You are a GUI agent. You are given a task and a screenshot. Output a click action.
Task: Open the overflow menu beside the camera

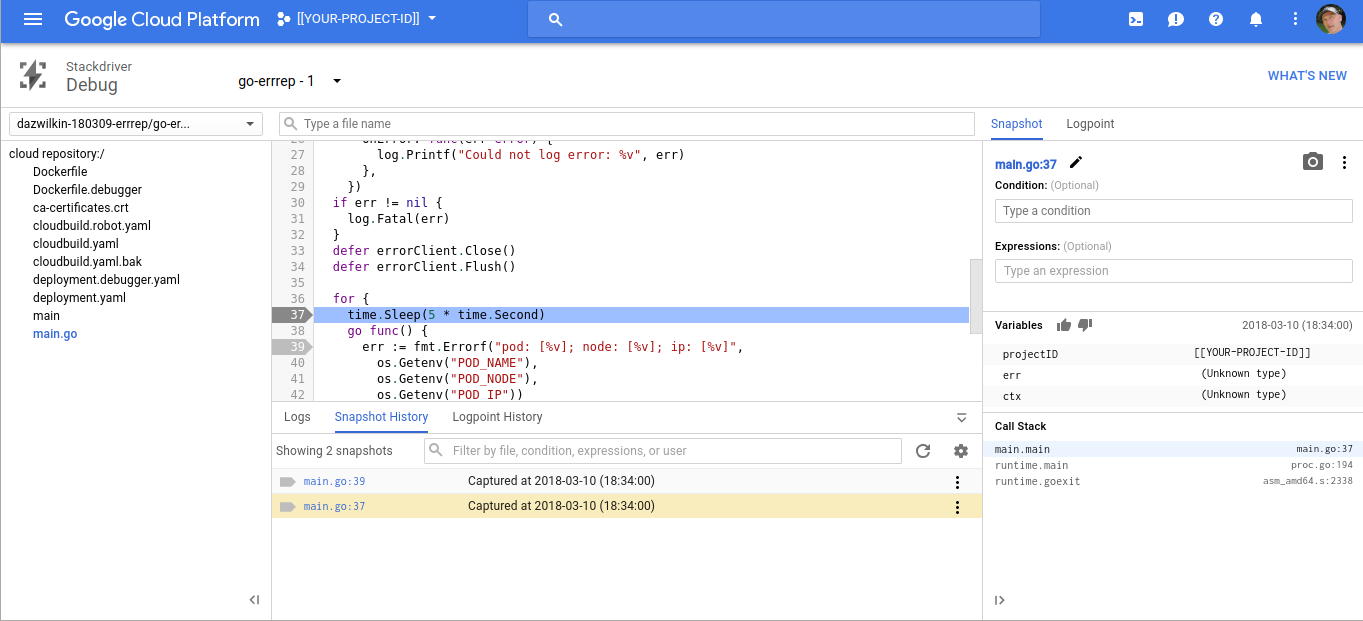(1345, 161)
